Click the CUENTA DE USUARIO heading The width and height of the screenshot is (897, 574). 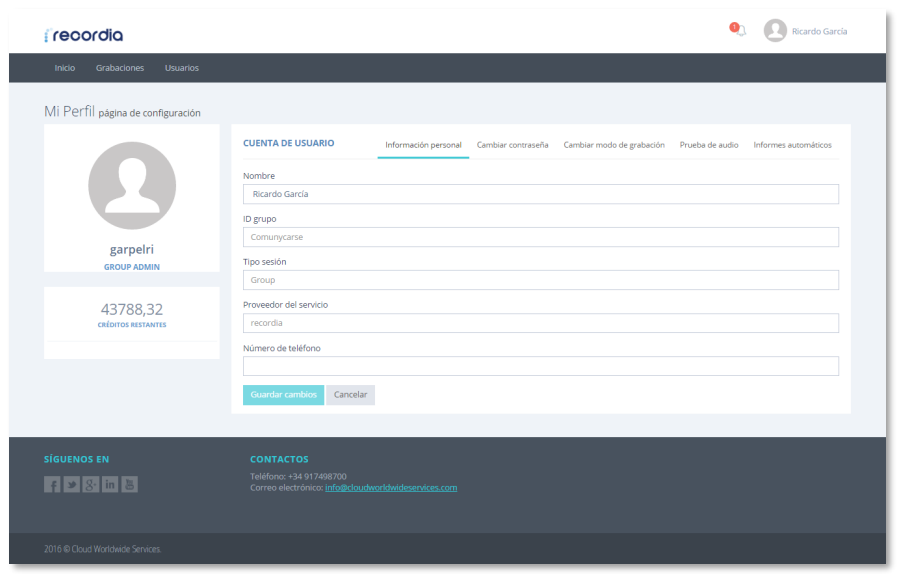pos(289,143)
